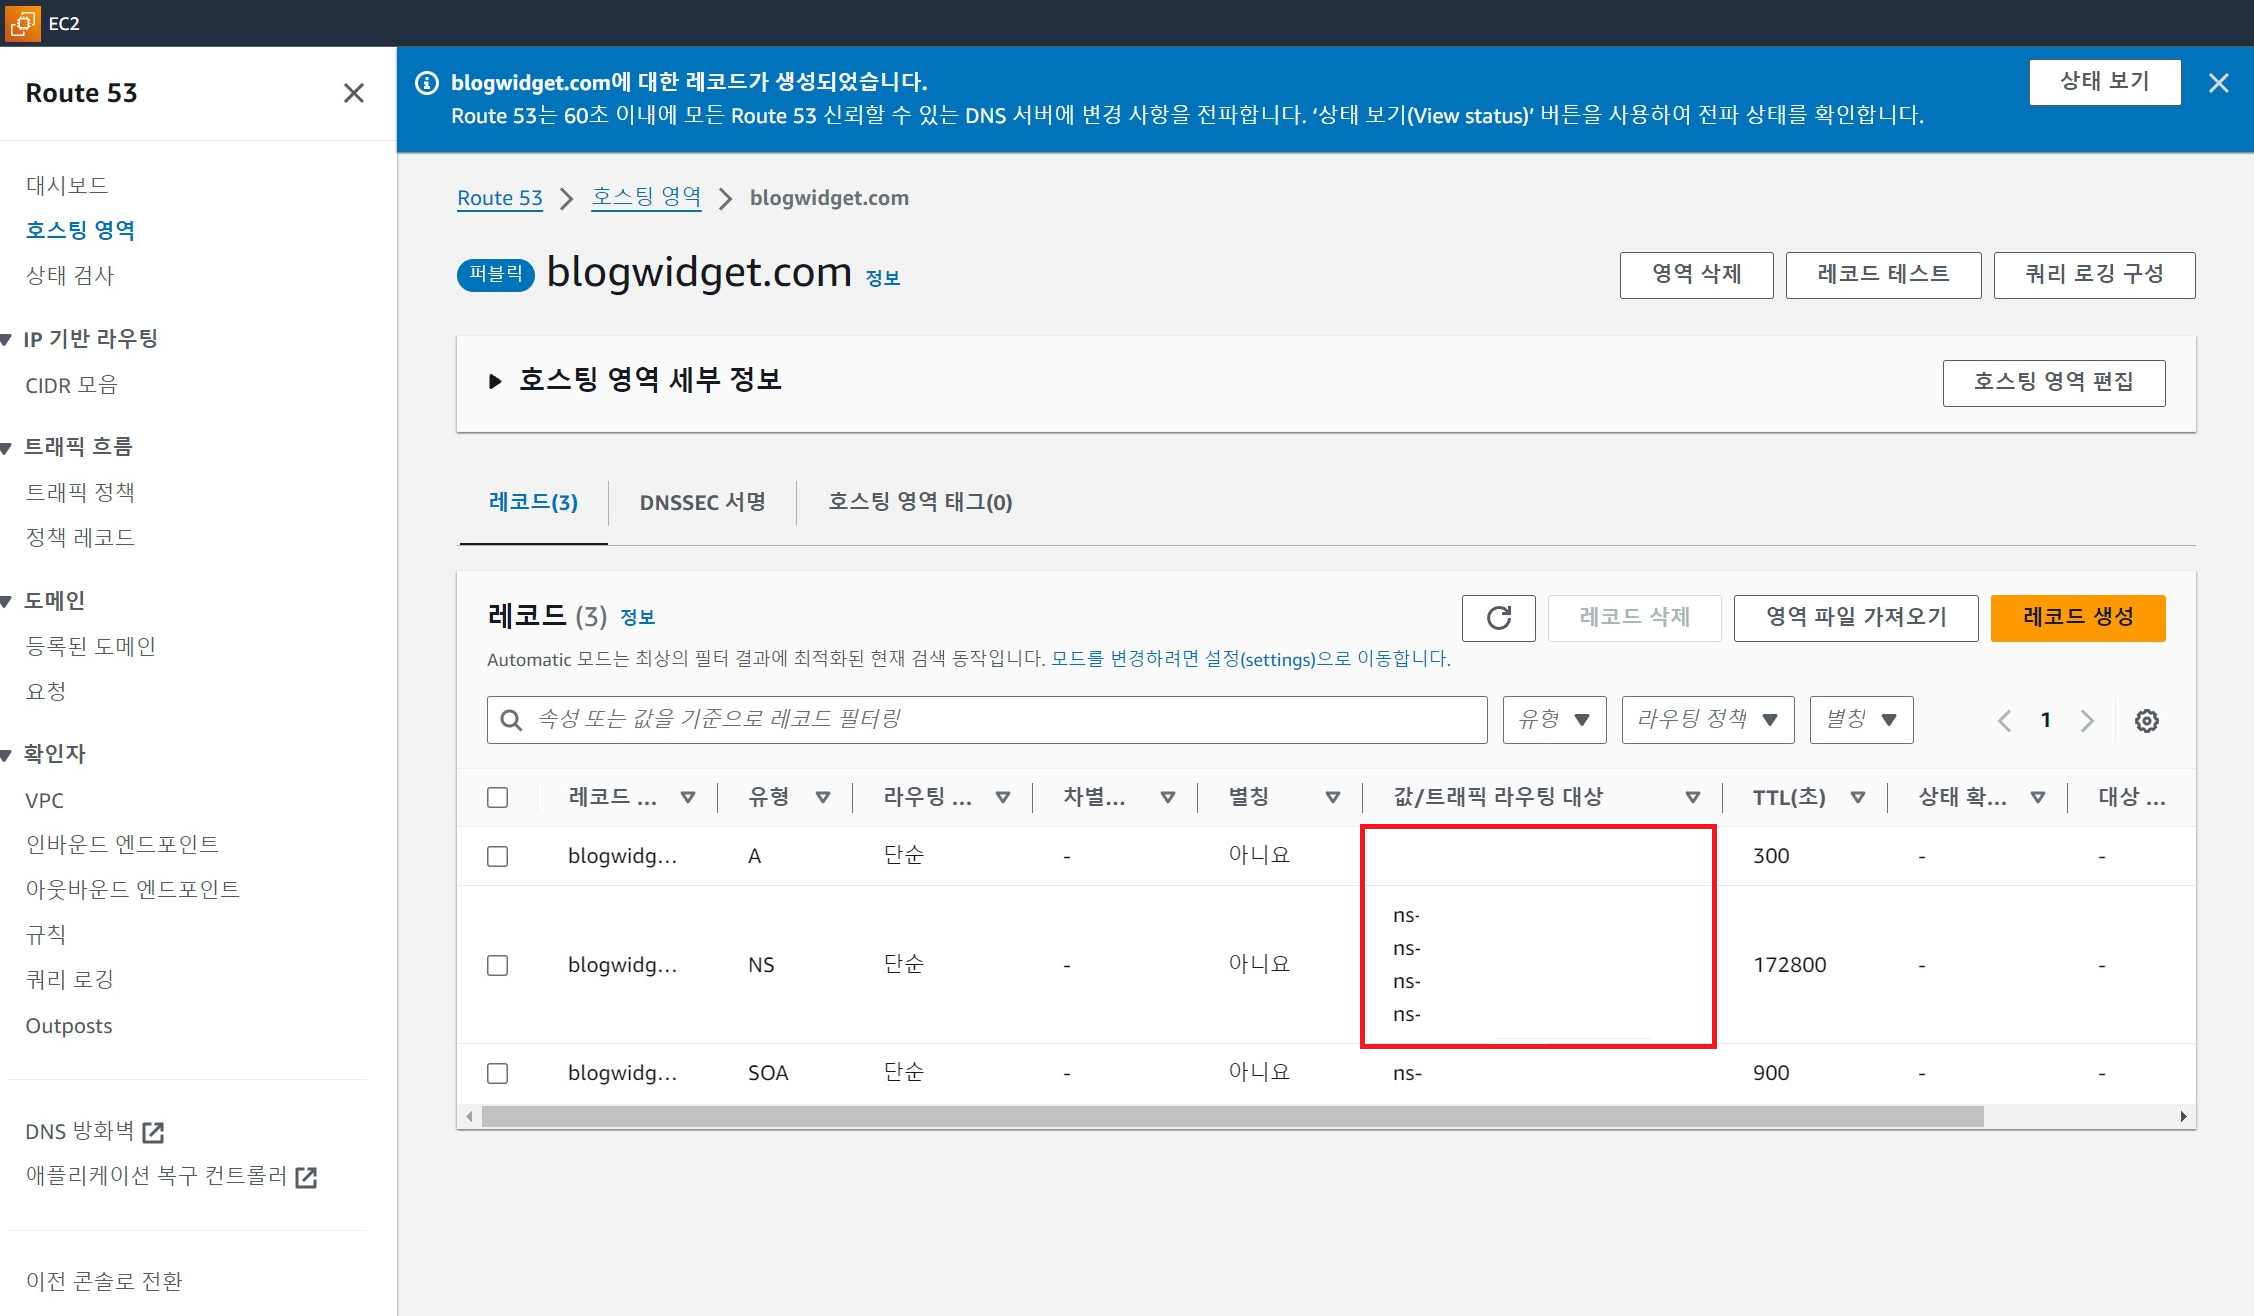The height and width of the screenshot is (1316, 2254).
Task: Toggle the select-all records checkbox
Action: click(x=497, y=797)
